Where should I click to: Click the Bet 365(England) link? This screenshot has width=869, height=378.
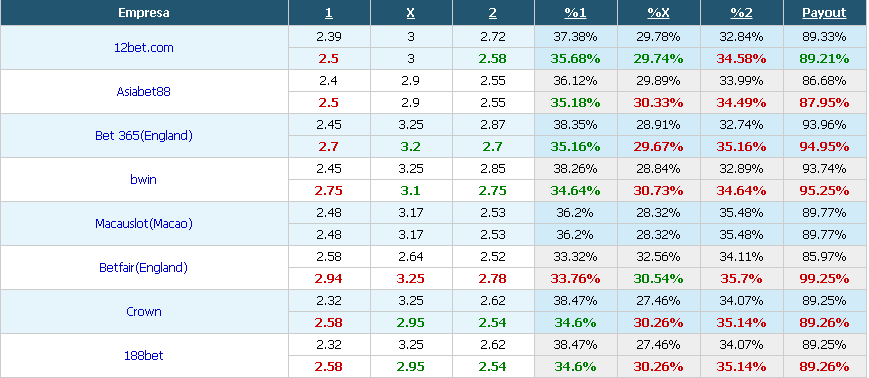pyautogui.click(x=144, y=136)
